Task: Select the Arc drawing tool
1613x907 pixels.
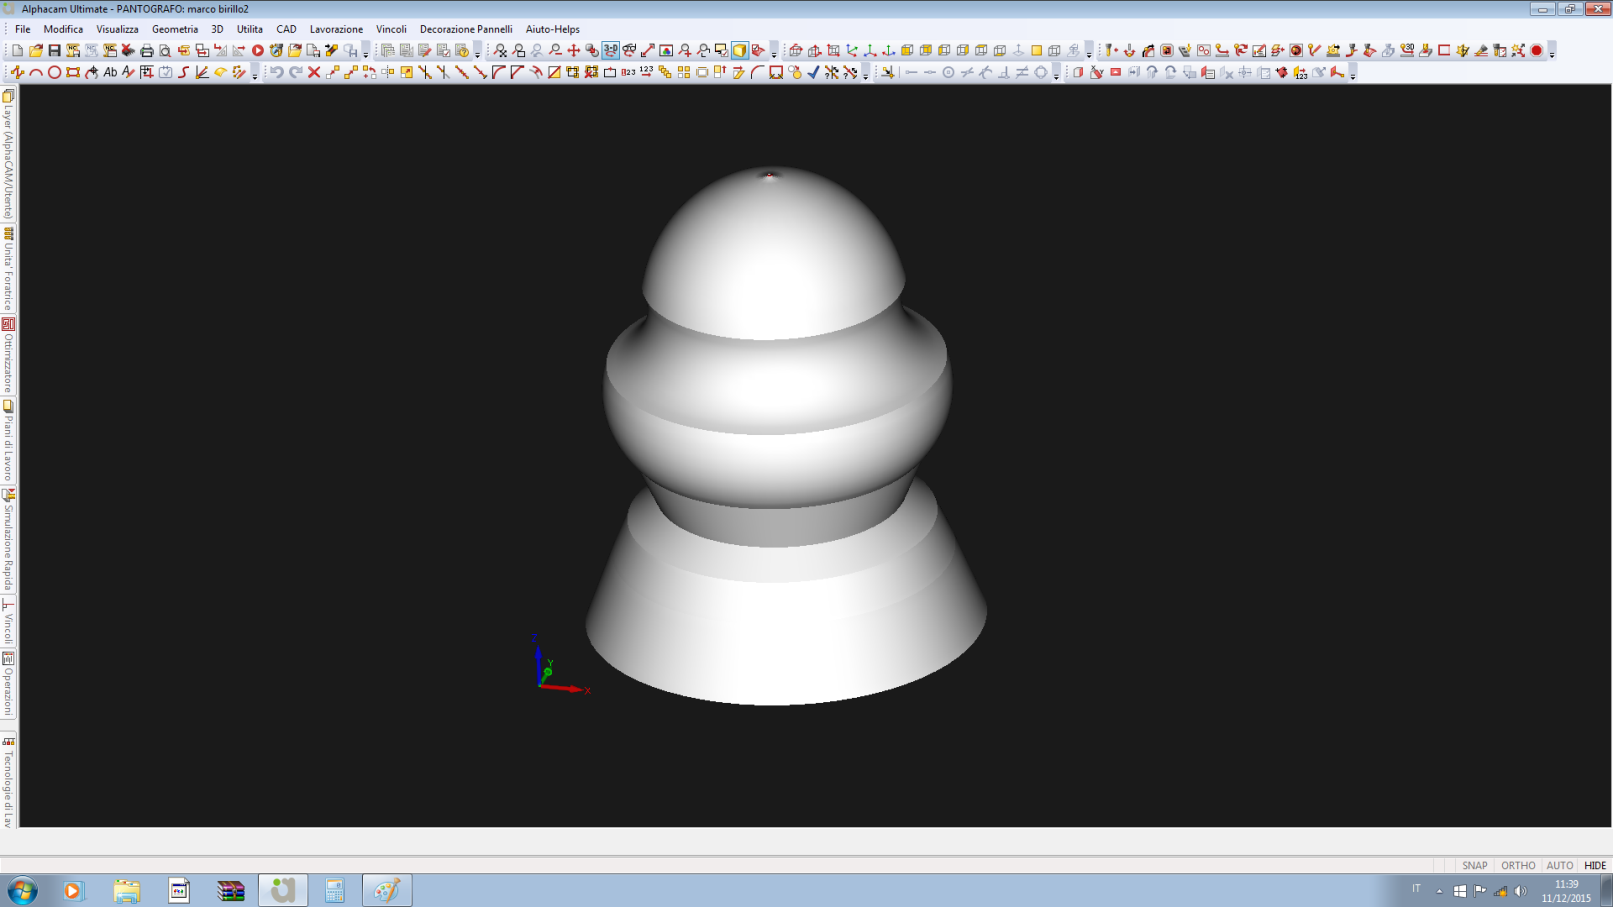Action: click(36, 72)
